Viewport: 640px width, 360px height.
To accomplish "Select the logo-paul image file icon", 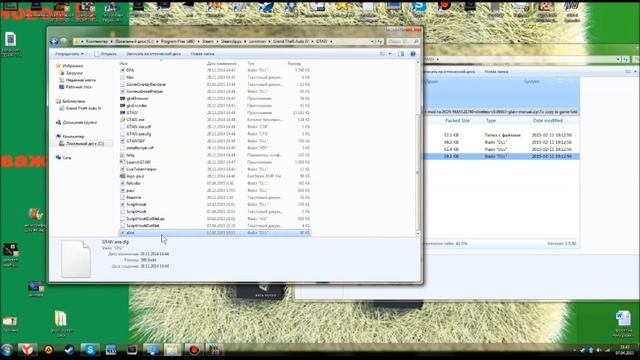I will click(x=122, y=176).
